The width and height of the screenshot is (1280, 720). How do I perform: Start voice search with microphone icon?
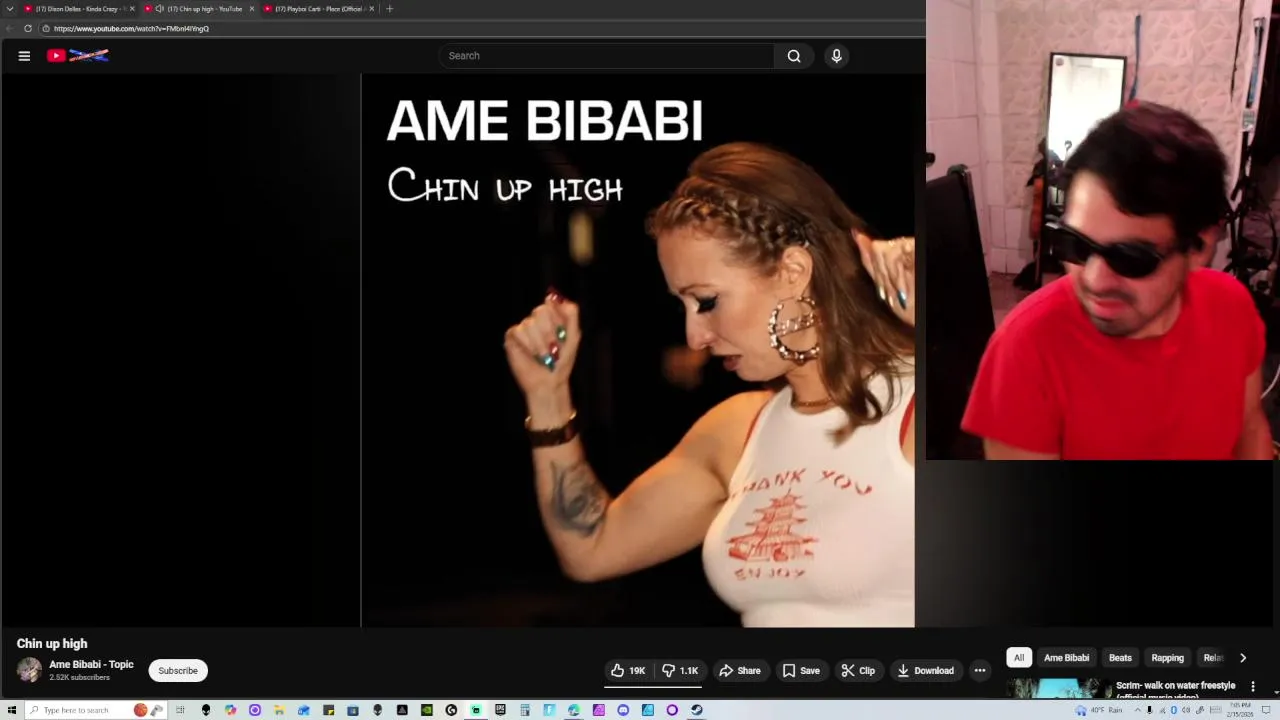pyautogui.click(x=837, y=56)
